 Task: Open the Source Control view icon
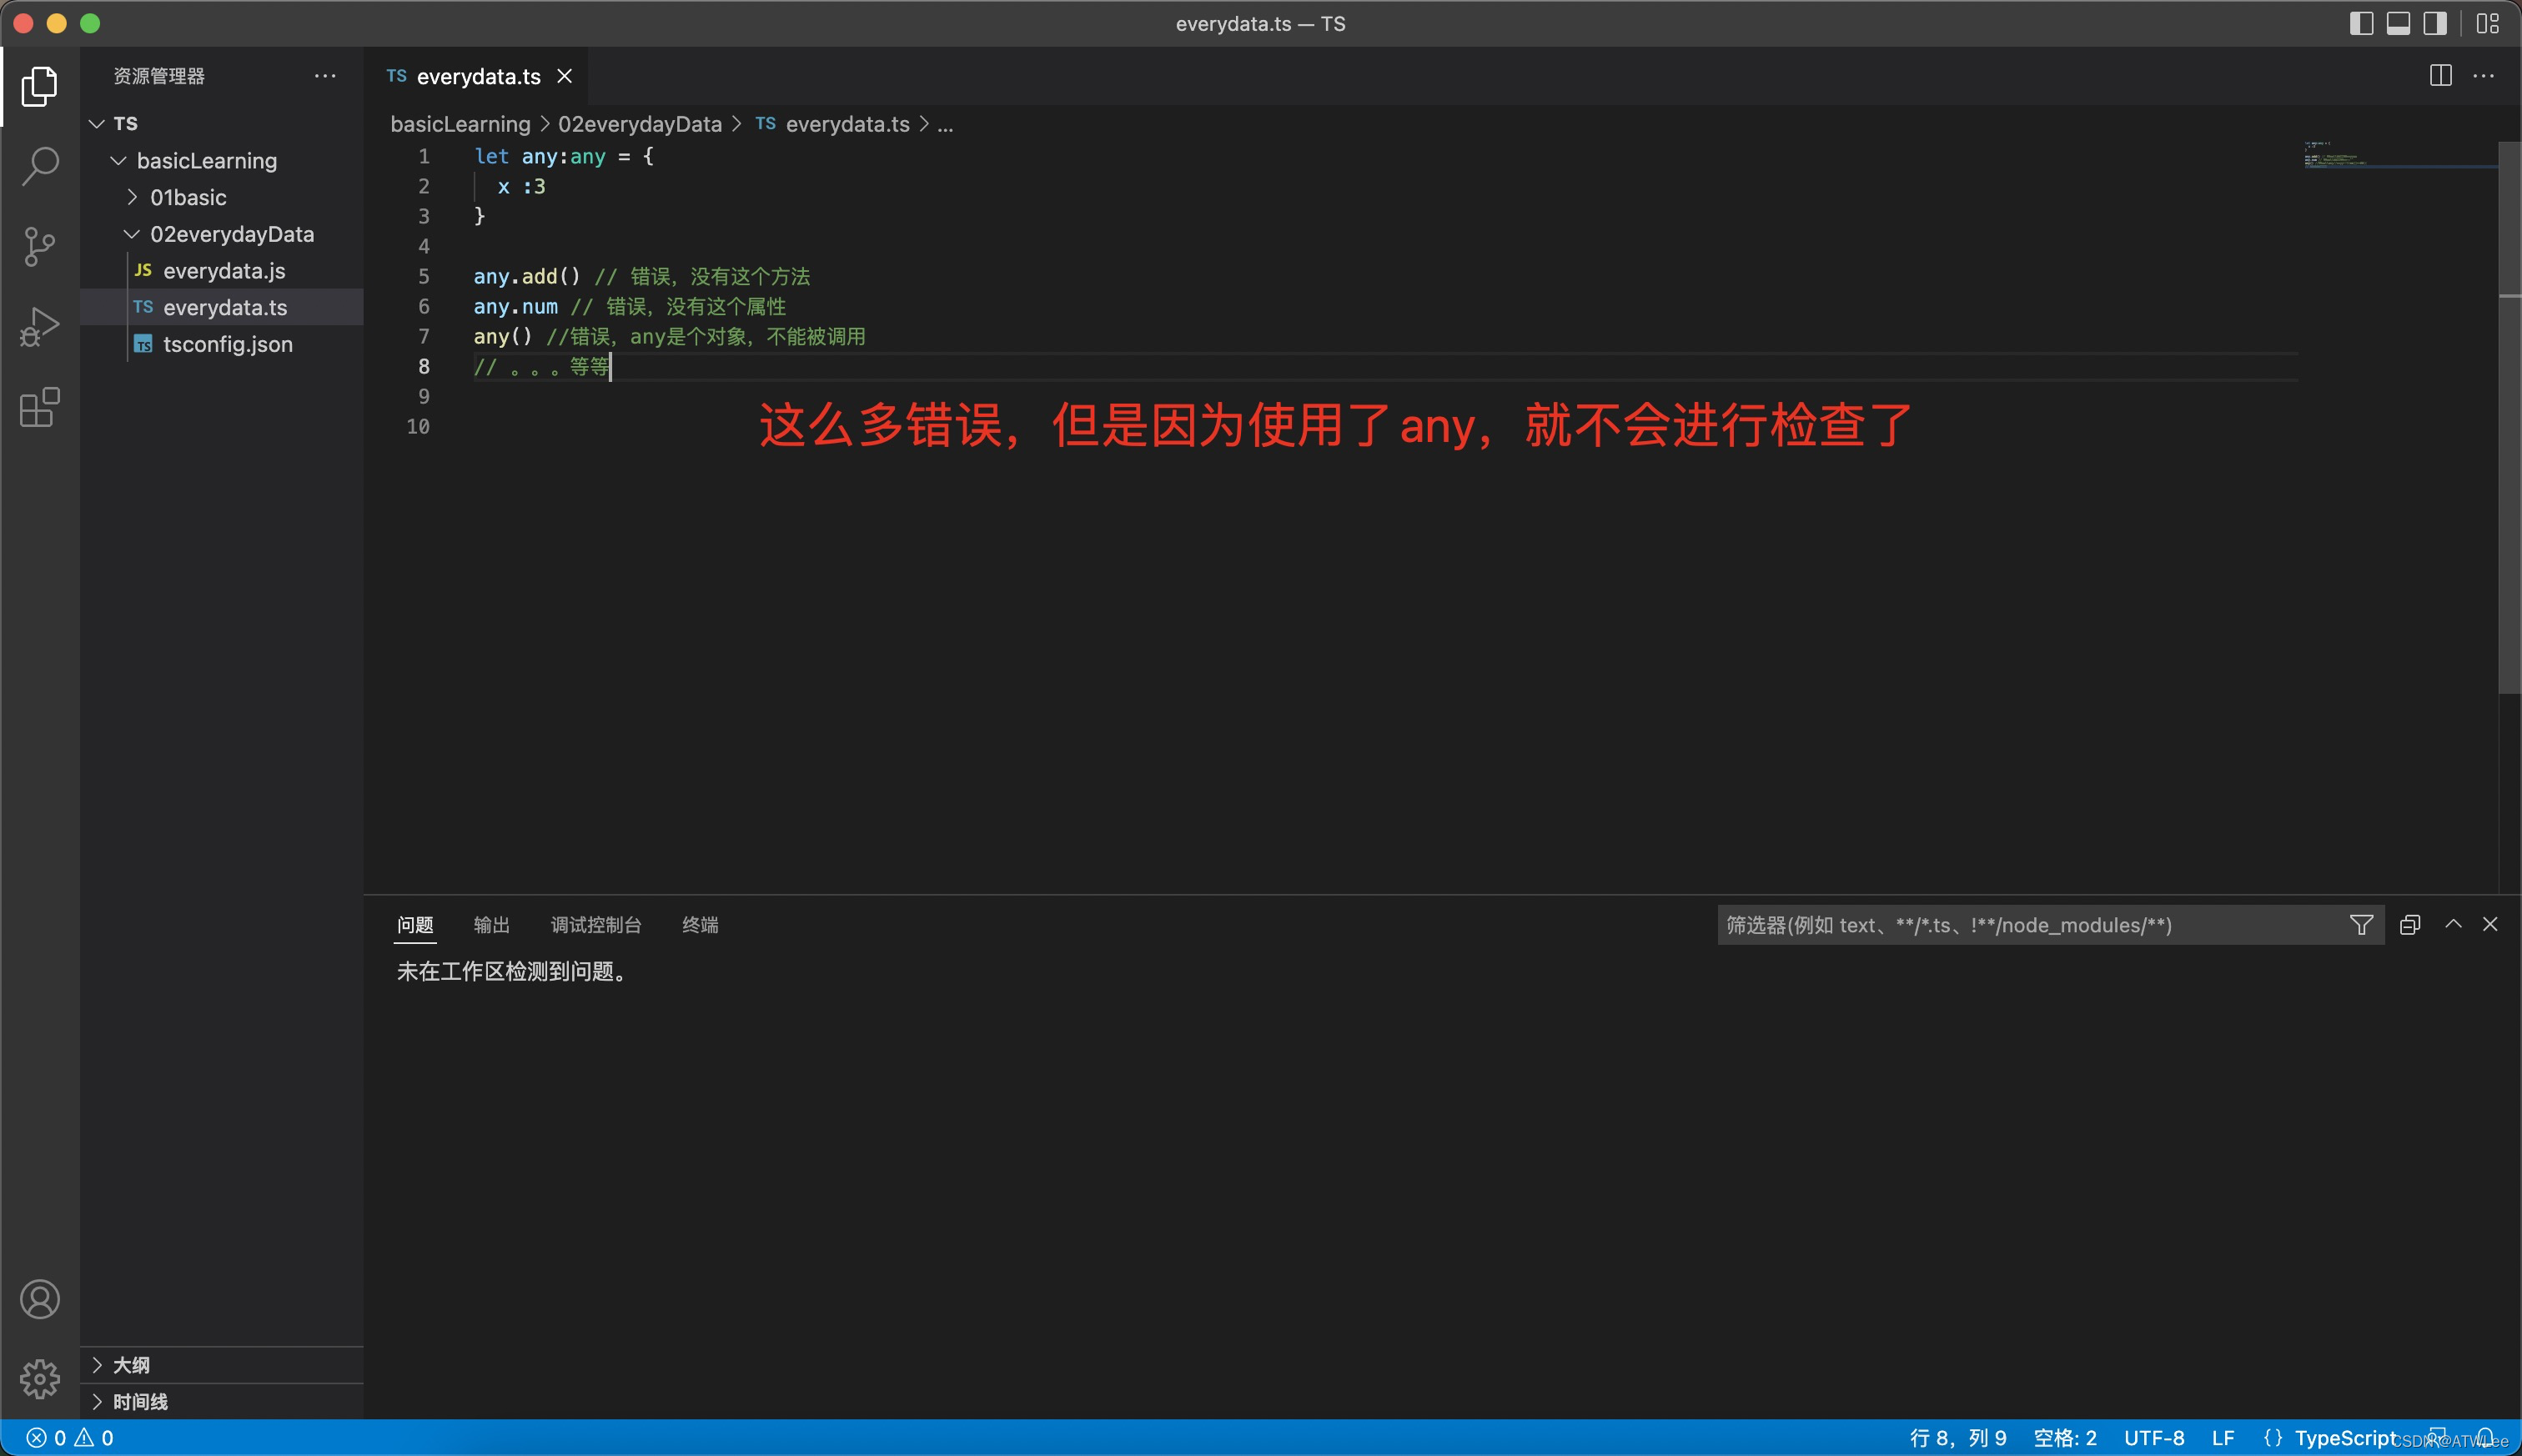[x=39, y=246]
